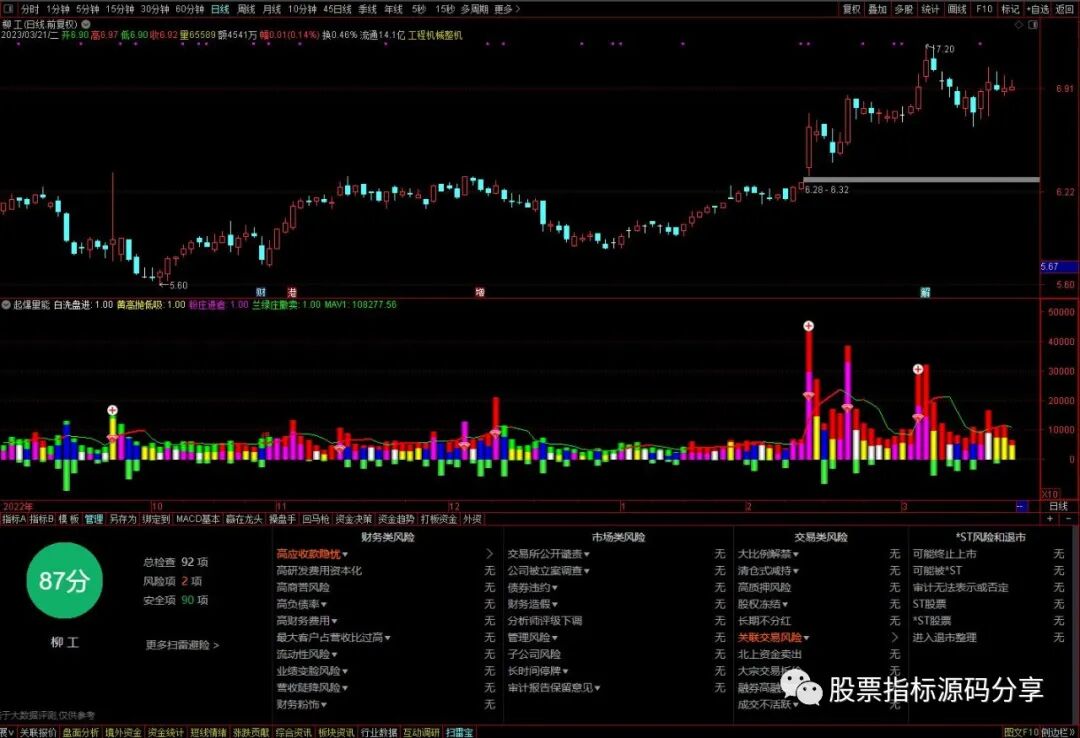Click the zoom-in plus at indicator bar right
Image resolution: width=1080 pixels, height=738 pixels.
[x=1050, y=519]
